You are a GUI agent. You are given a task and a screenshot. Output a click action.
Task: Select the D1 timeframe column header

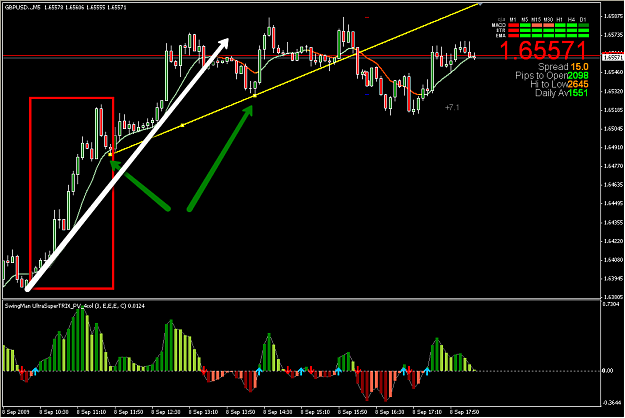tap(583, 20)
